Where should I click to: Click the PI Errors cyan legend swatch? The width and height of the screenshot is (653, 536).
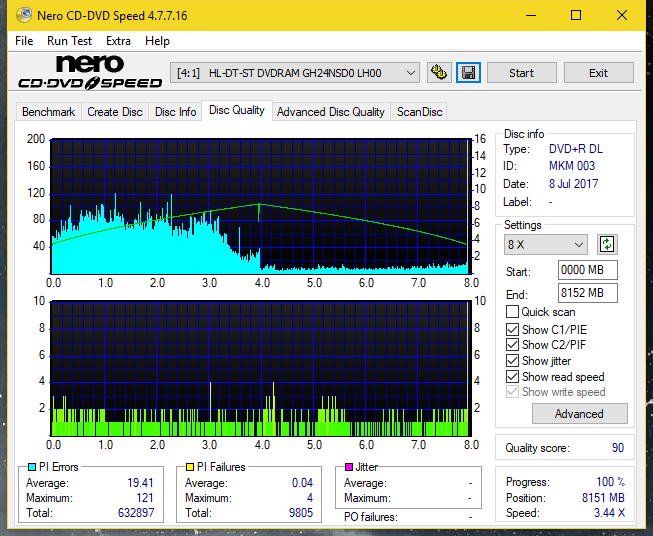(x=32, y=467)
